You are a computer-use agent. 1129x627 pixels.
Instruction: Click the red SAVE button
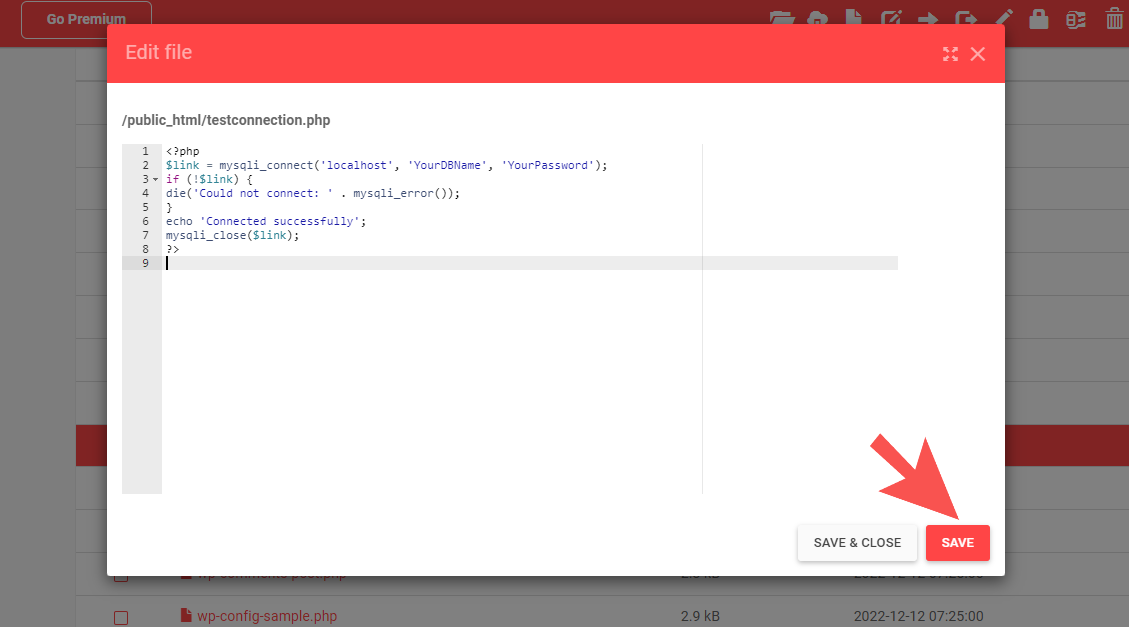(957, 543)
